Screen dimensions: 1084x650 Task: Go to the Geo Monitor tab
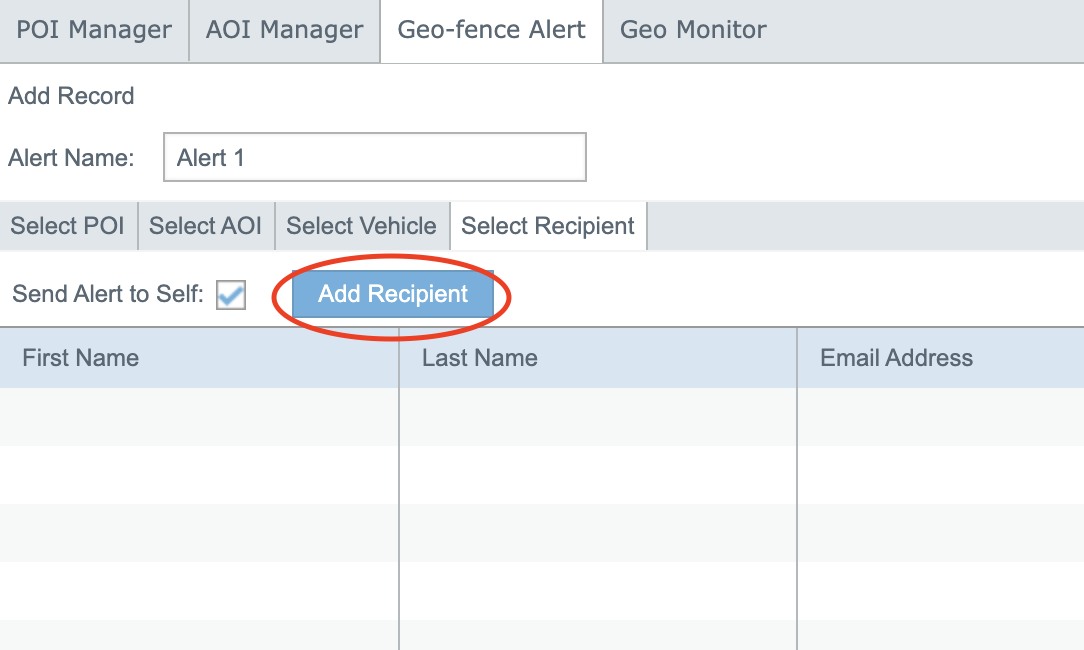point(693,30)
